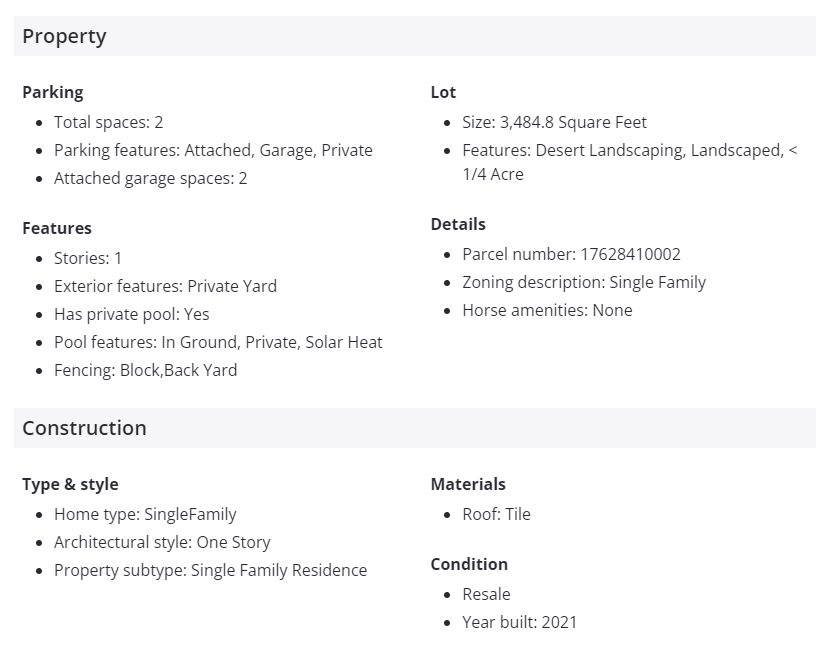Click the lot size 3,484.8 Square Feet
Image resolution: width=838 pixels, height=655 pixels.
pos(554,122)
